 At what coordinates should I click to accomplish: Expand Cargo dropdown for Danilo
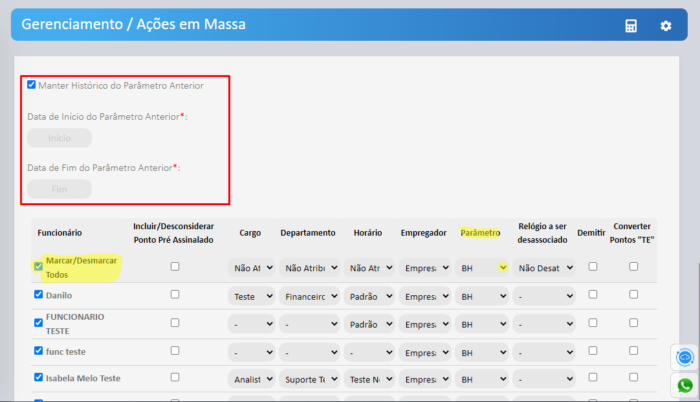[251, 296]
